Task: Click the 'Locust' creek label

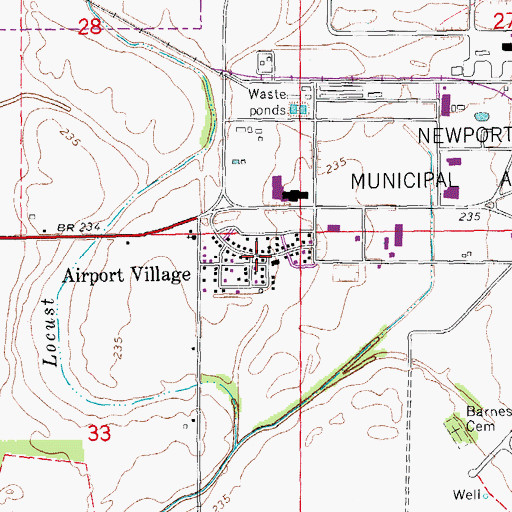Action: (50, 332)
